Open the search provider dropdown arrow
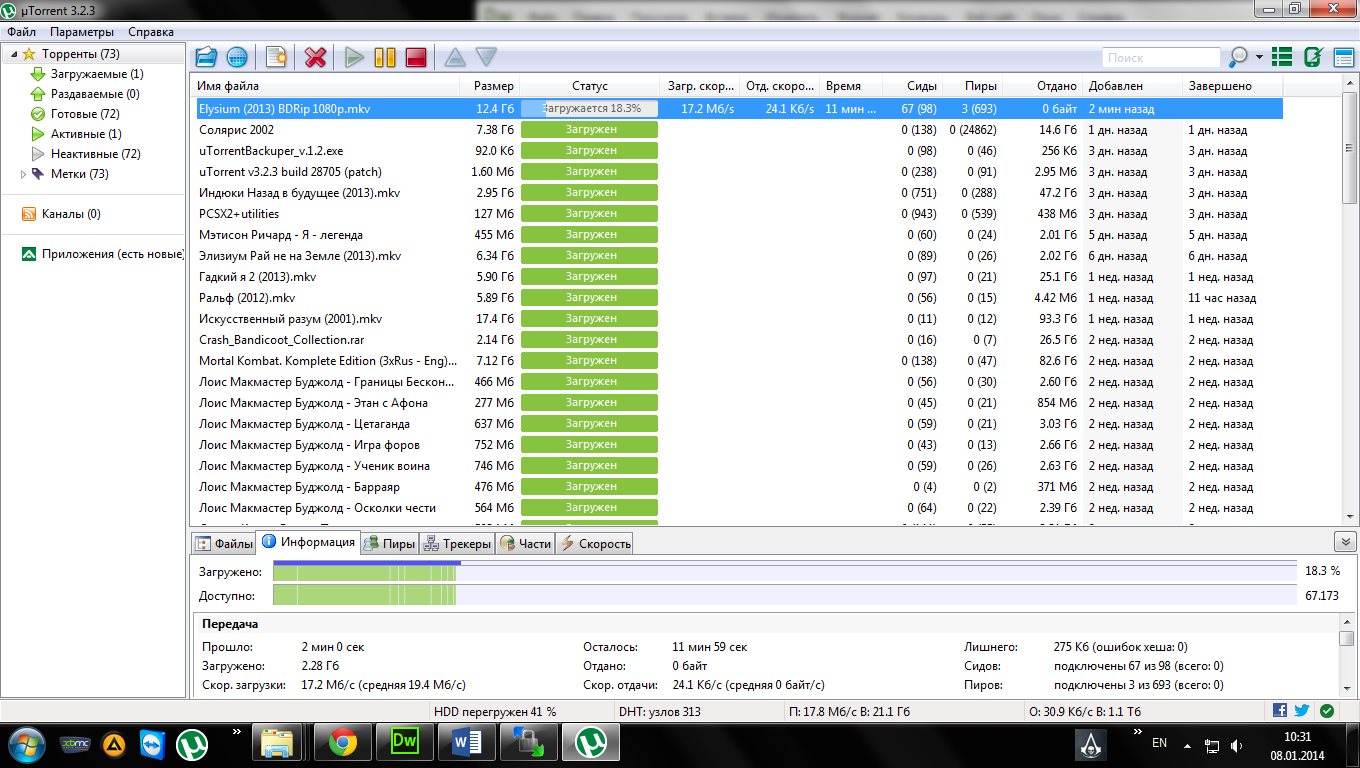This screenshot has height=768, width=1360. click(x=1259, y=57)
